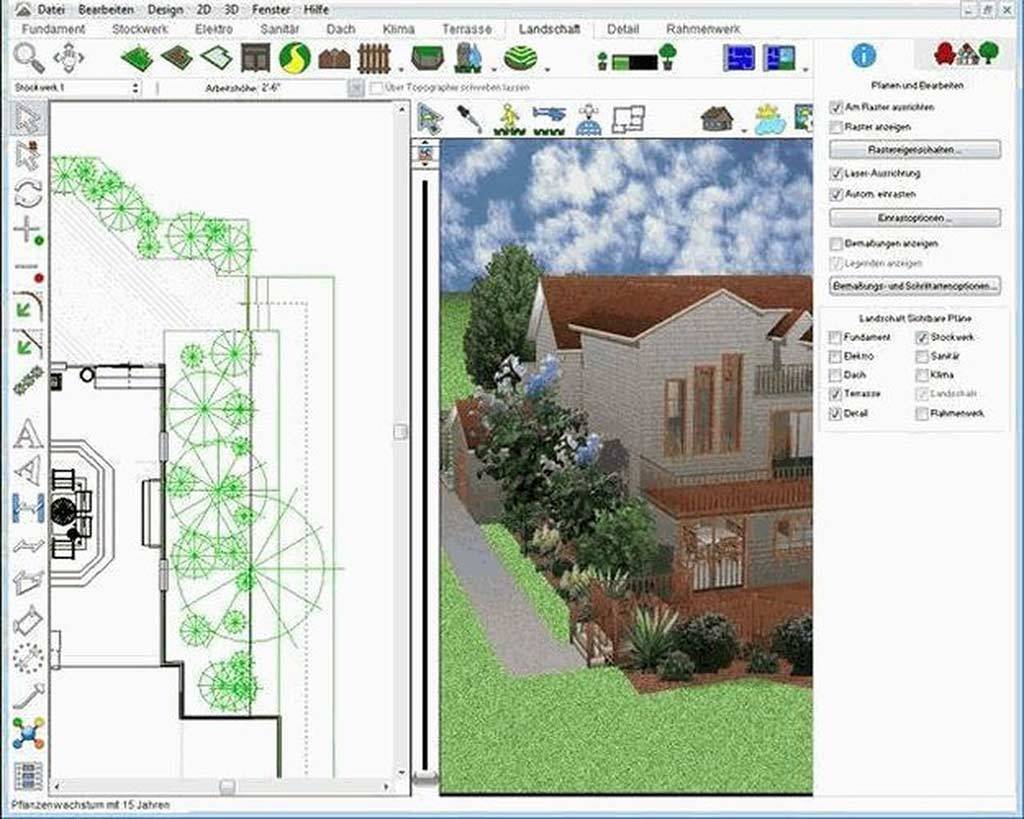Open the fence placement tool
This screenshot has height=819, width=1024.
pyautogui.click(x=372, y=58)
